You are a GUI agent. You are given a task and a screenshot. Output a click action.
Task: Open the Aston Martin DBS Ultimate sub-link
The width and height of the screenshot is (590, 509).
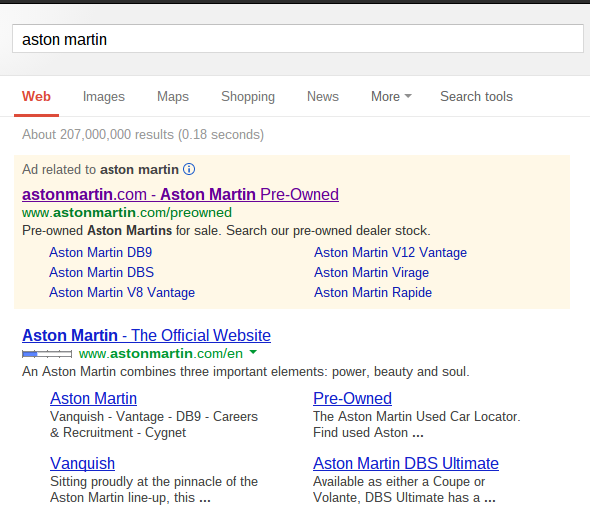pos(406,463)
